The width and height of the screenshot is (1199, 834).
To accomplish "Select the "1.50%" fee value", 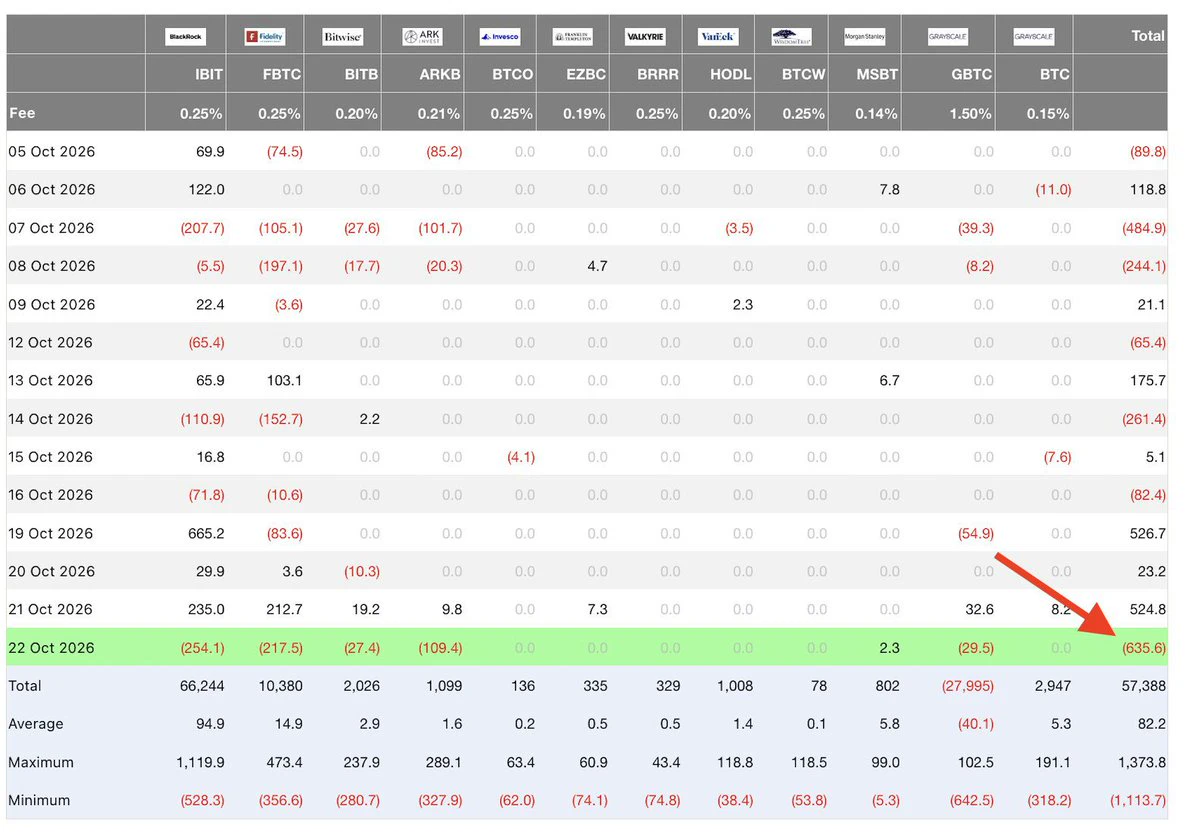I will pos(970,114).
